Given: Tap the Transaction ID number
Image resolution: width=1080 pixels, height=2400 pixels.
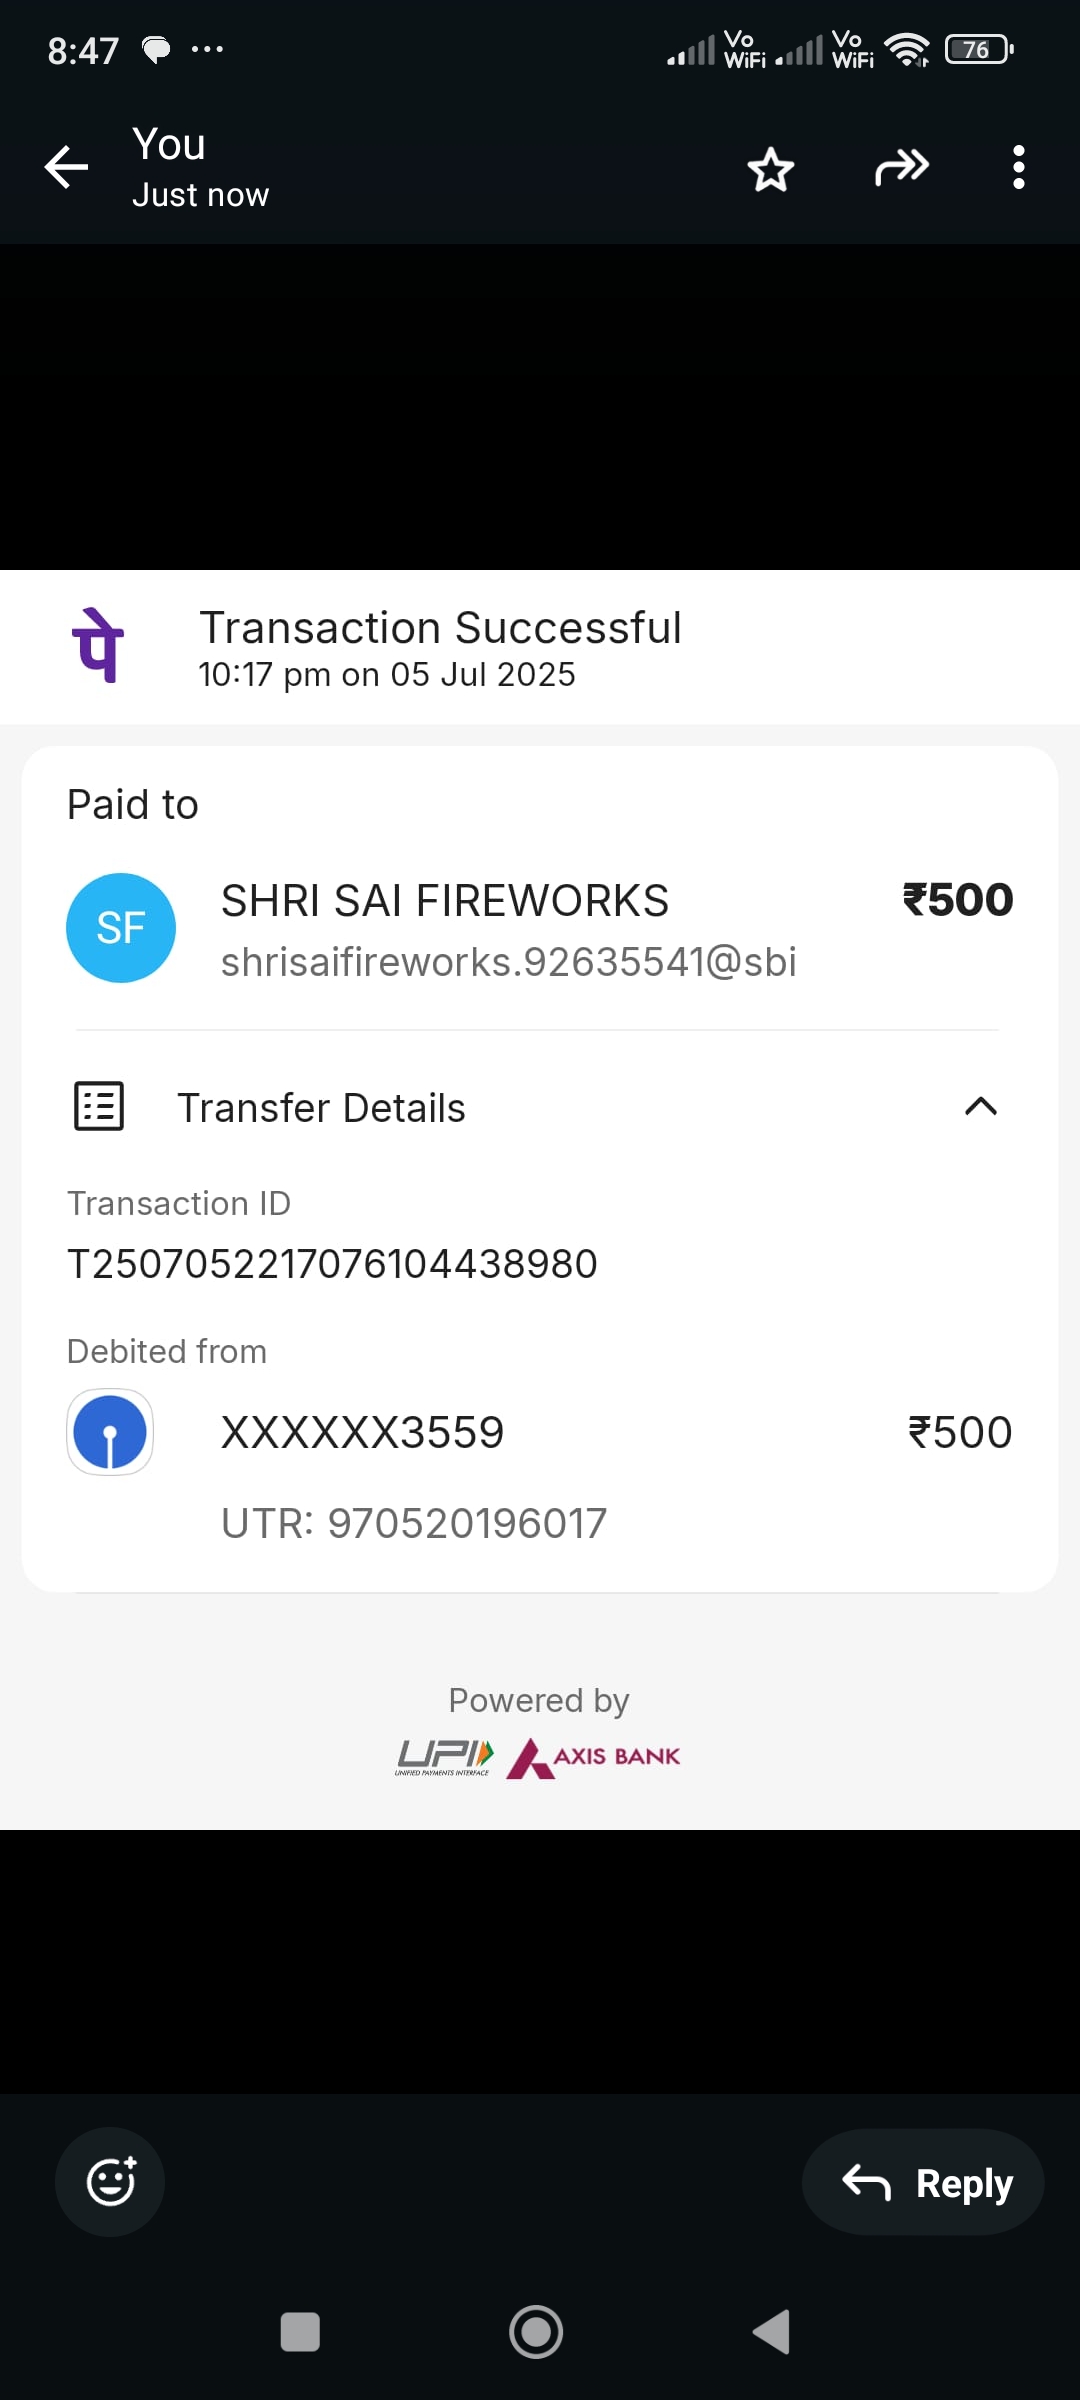Looking at the screenshot, I should (332, 1264).
